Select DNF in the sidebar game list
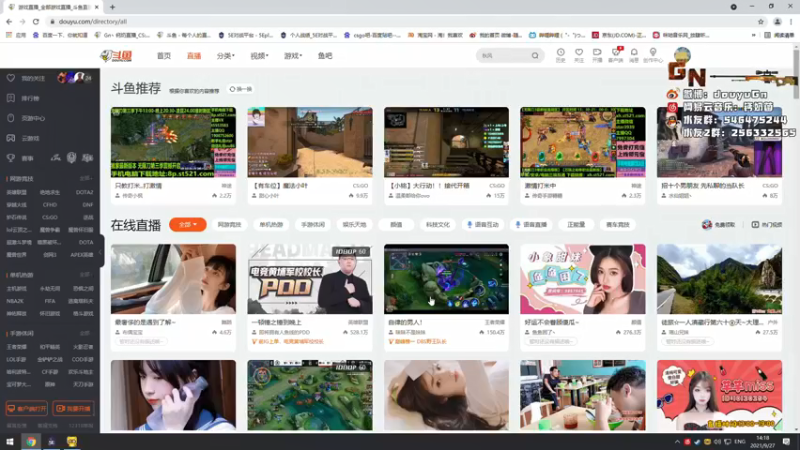Viewport: 800px width, 450px height. coord(87,205)
